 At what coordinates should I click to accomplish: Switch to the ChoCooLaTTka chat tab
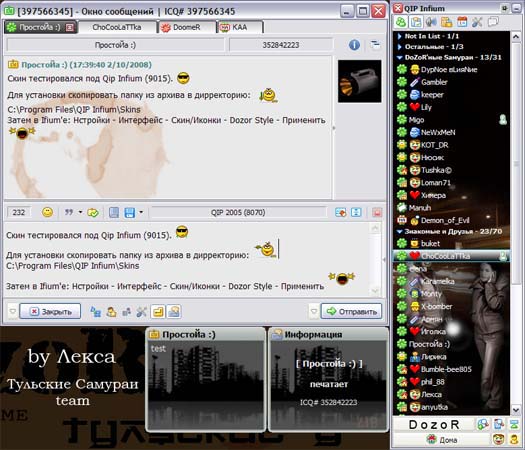click(117, 27)
